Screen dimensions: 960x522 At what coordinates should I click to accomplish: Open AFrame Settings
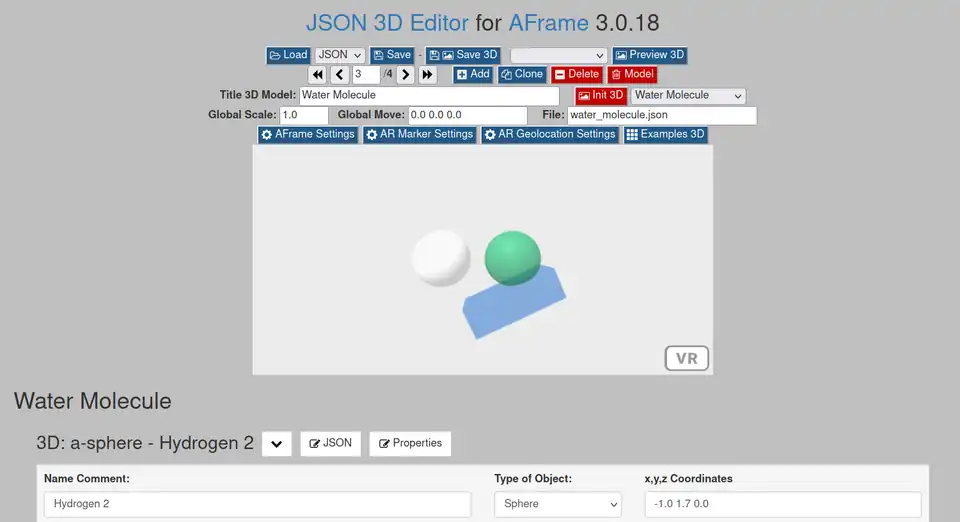coord(308,135)
